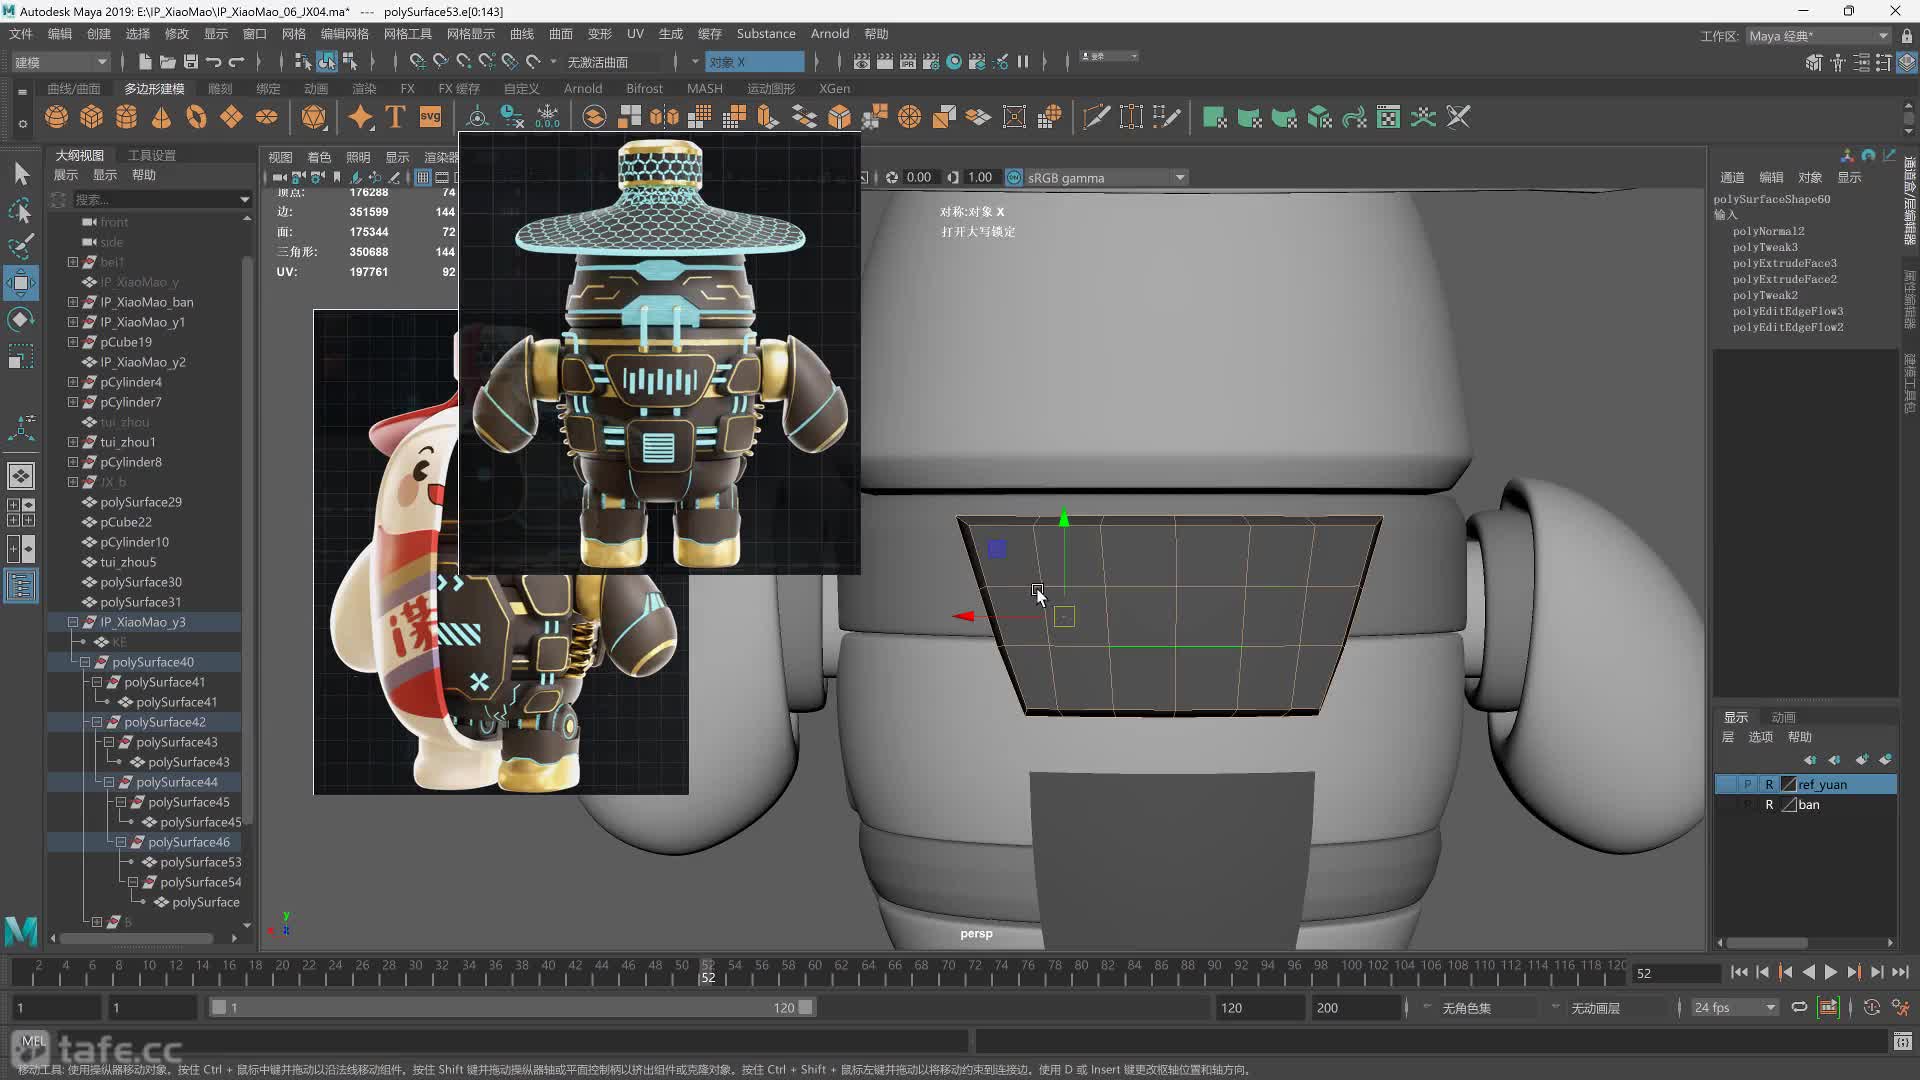Select the Scale tool in toolbox
1920x1080 pixels.
[21, 356]
